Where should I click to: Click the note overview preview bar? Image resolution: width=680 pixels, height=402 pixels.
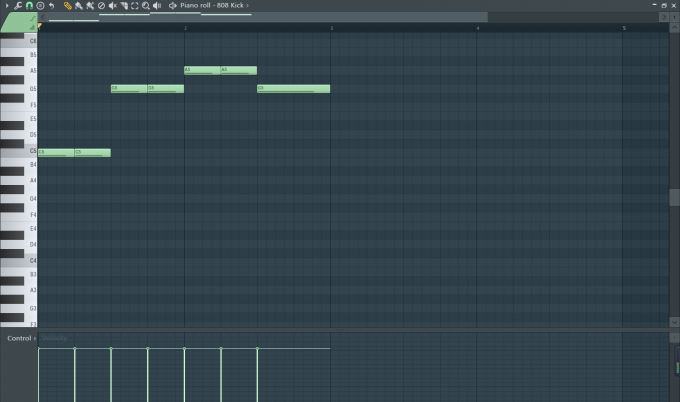coord(268,17)
